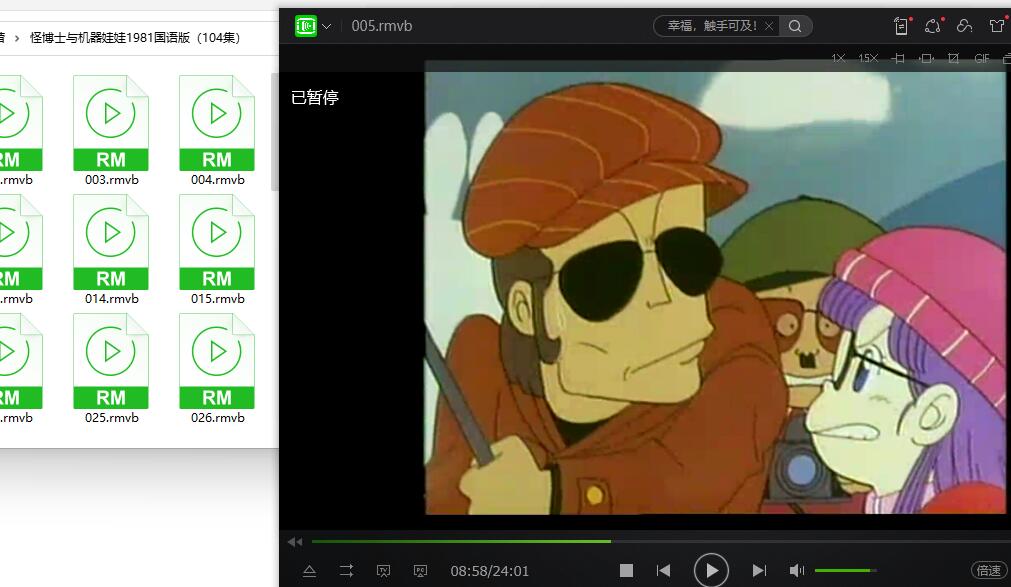1011x587 pixels.
Task: Open file with the eject icon
Action: [x=309, y=570]
